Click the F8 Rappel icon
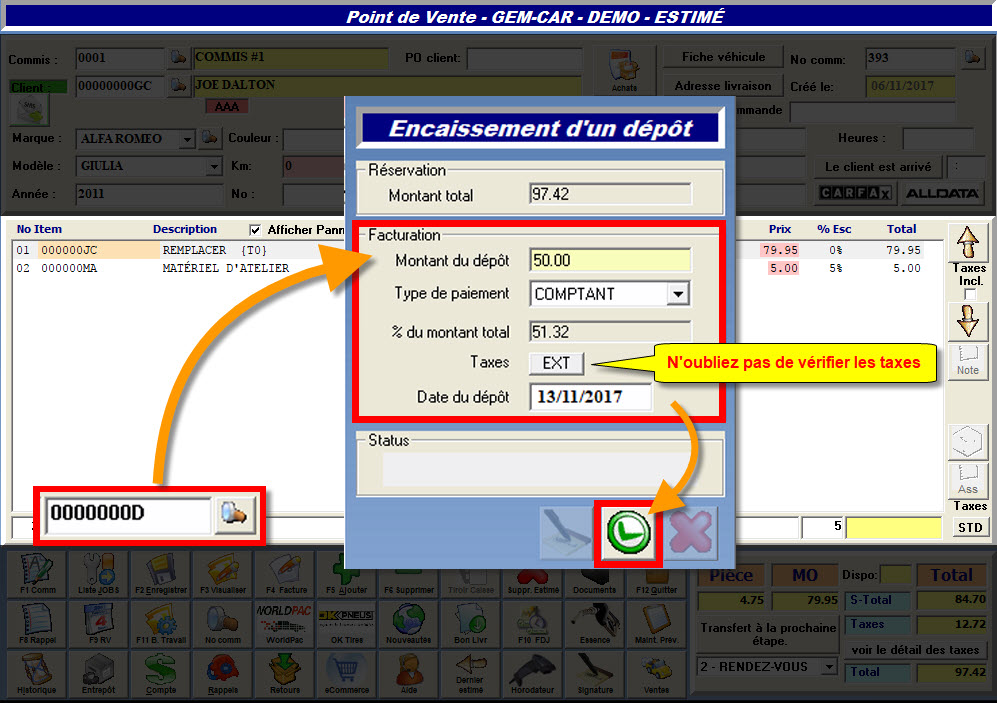This screenshot has height=703, width=997. [x=38, y=624]
